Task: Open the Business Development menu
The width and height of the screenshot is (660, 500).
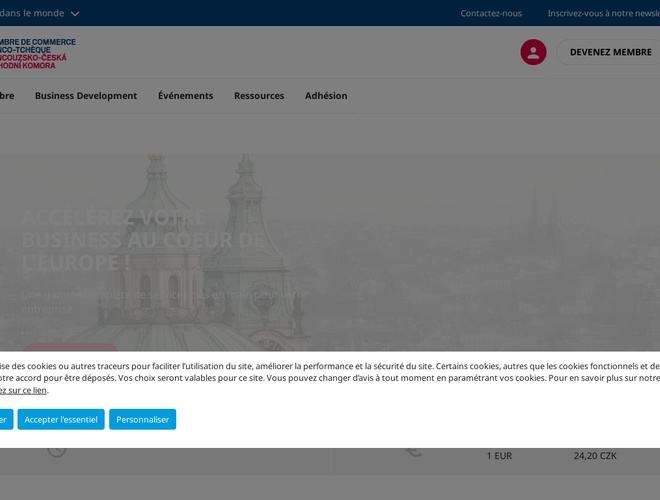Action: click(x=86, y=96)
